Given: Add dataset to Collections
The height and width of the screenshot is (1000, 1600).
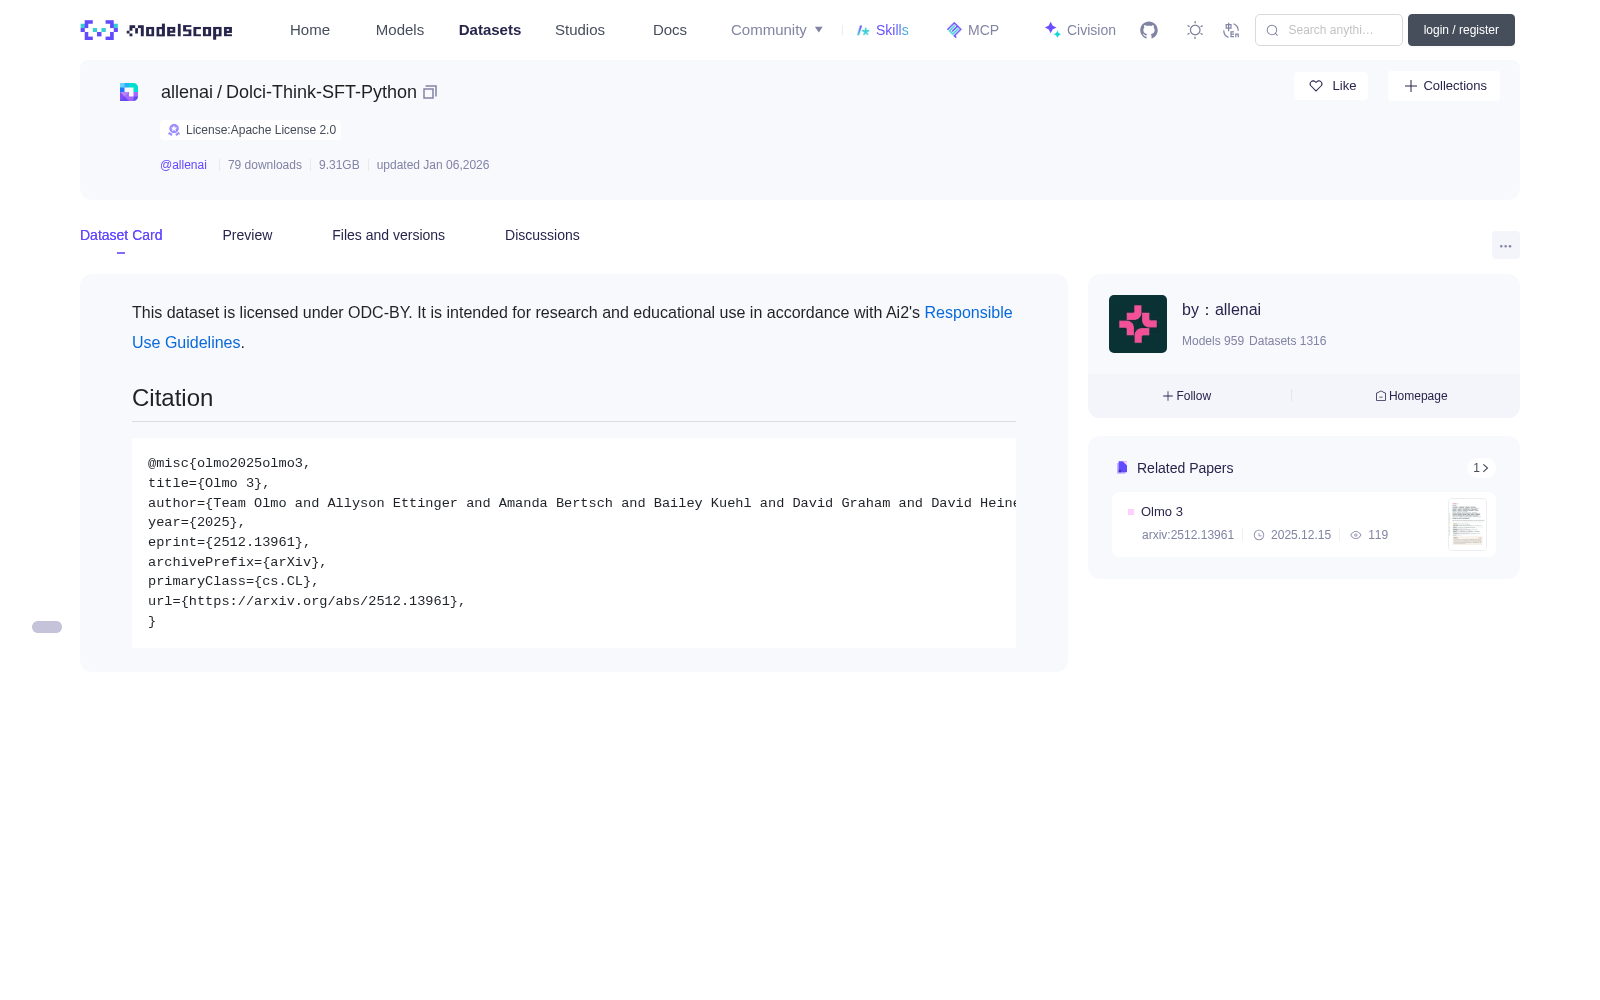Looking at the screenshot, I should tap(1444, 86).
